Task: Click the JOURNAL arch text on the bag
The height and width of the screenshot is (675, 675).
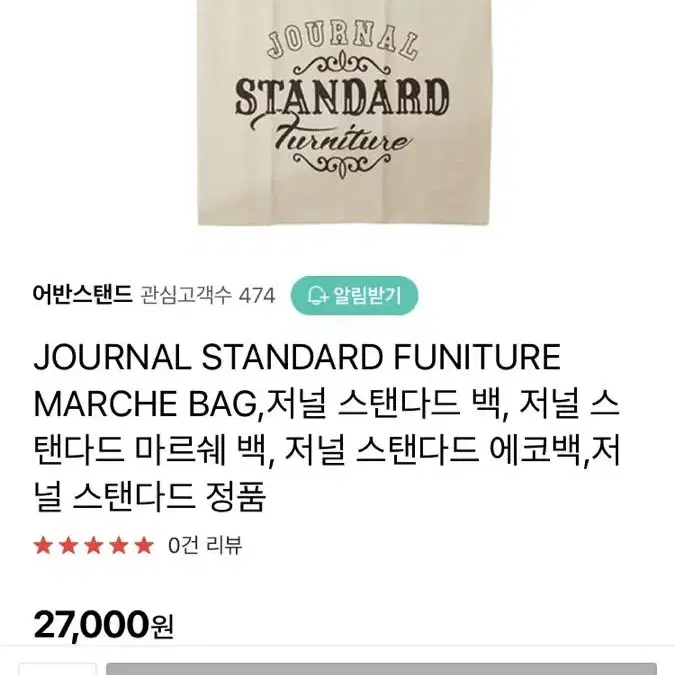Action: (342, 43)
